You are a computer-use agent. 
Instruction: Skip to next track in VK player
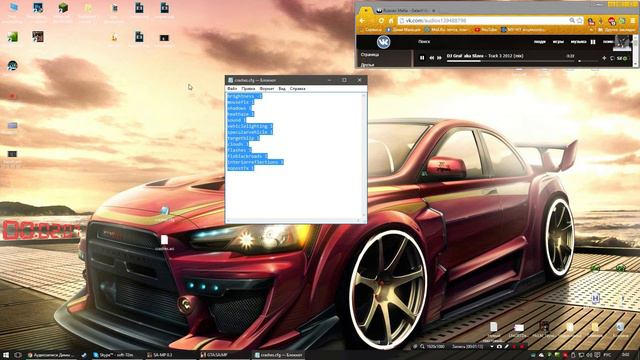pyautogui.click(x=439, y=58)
